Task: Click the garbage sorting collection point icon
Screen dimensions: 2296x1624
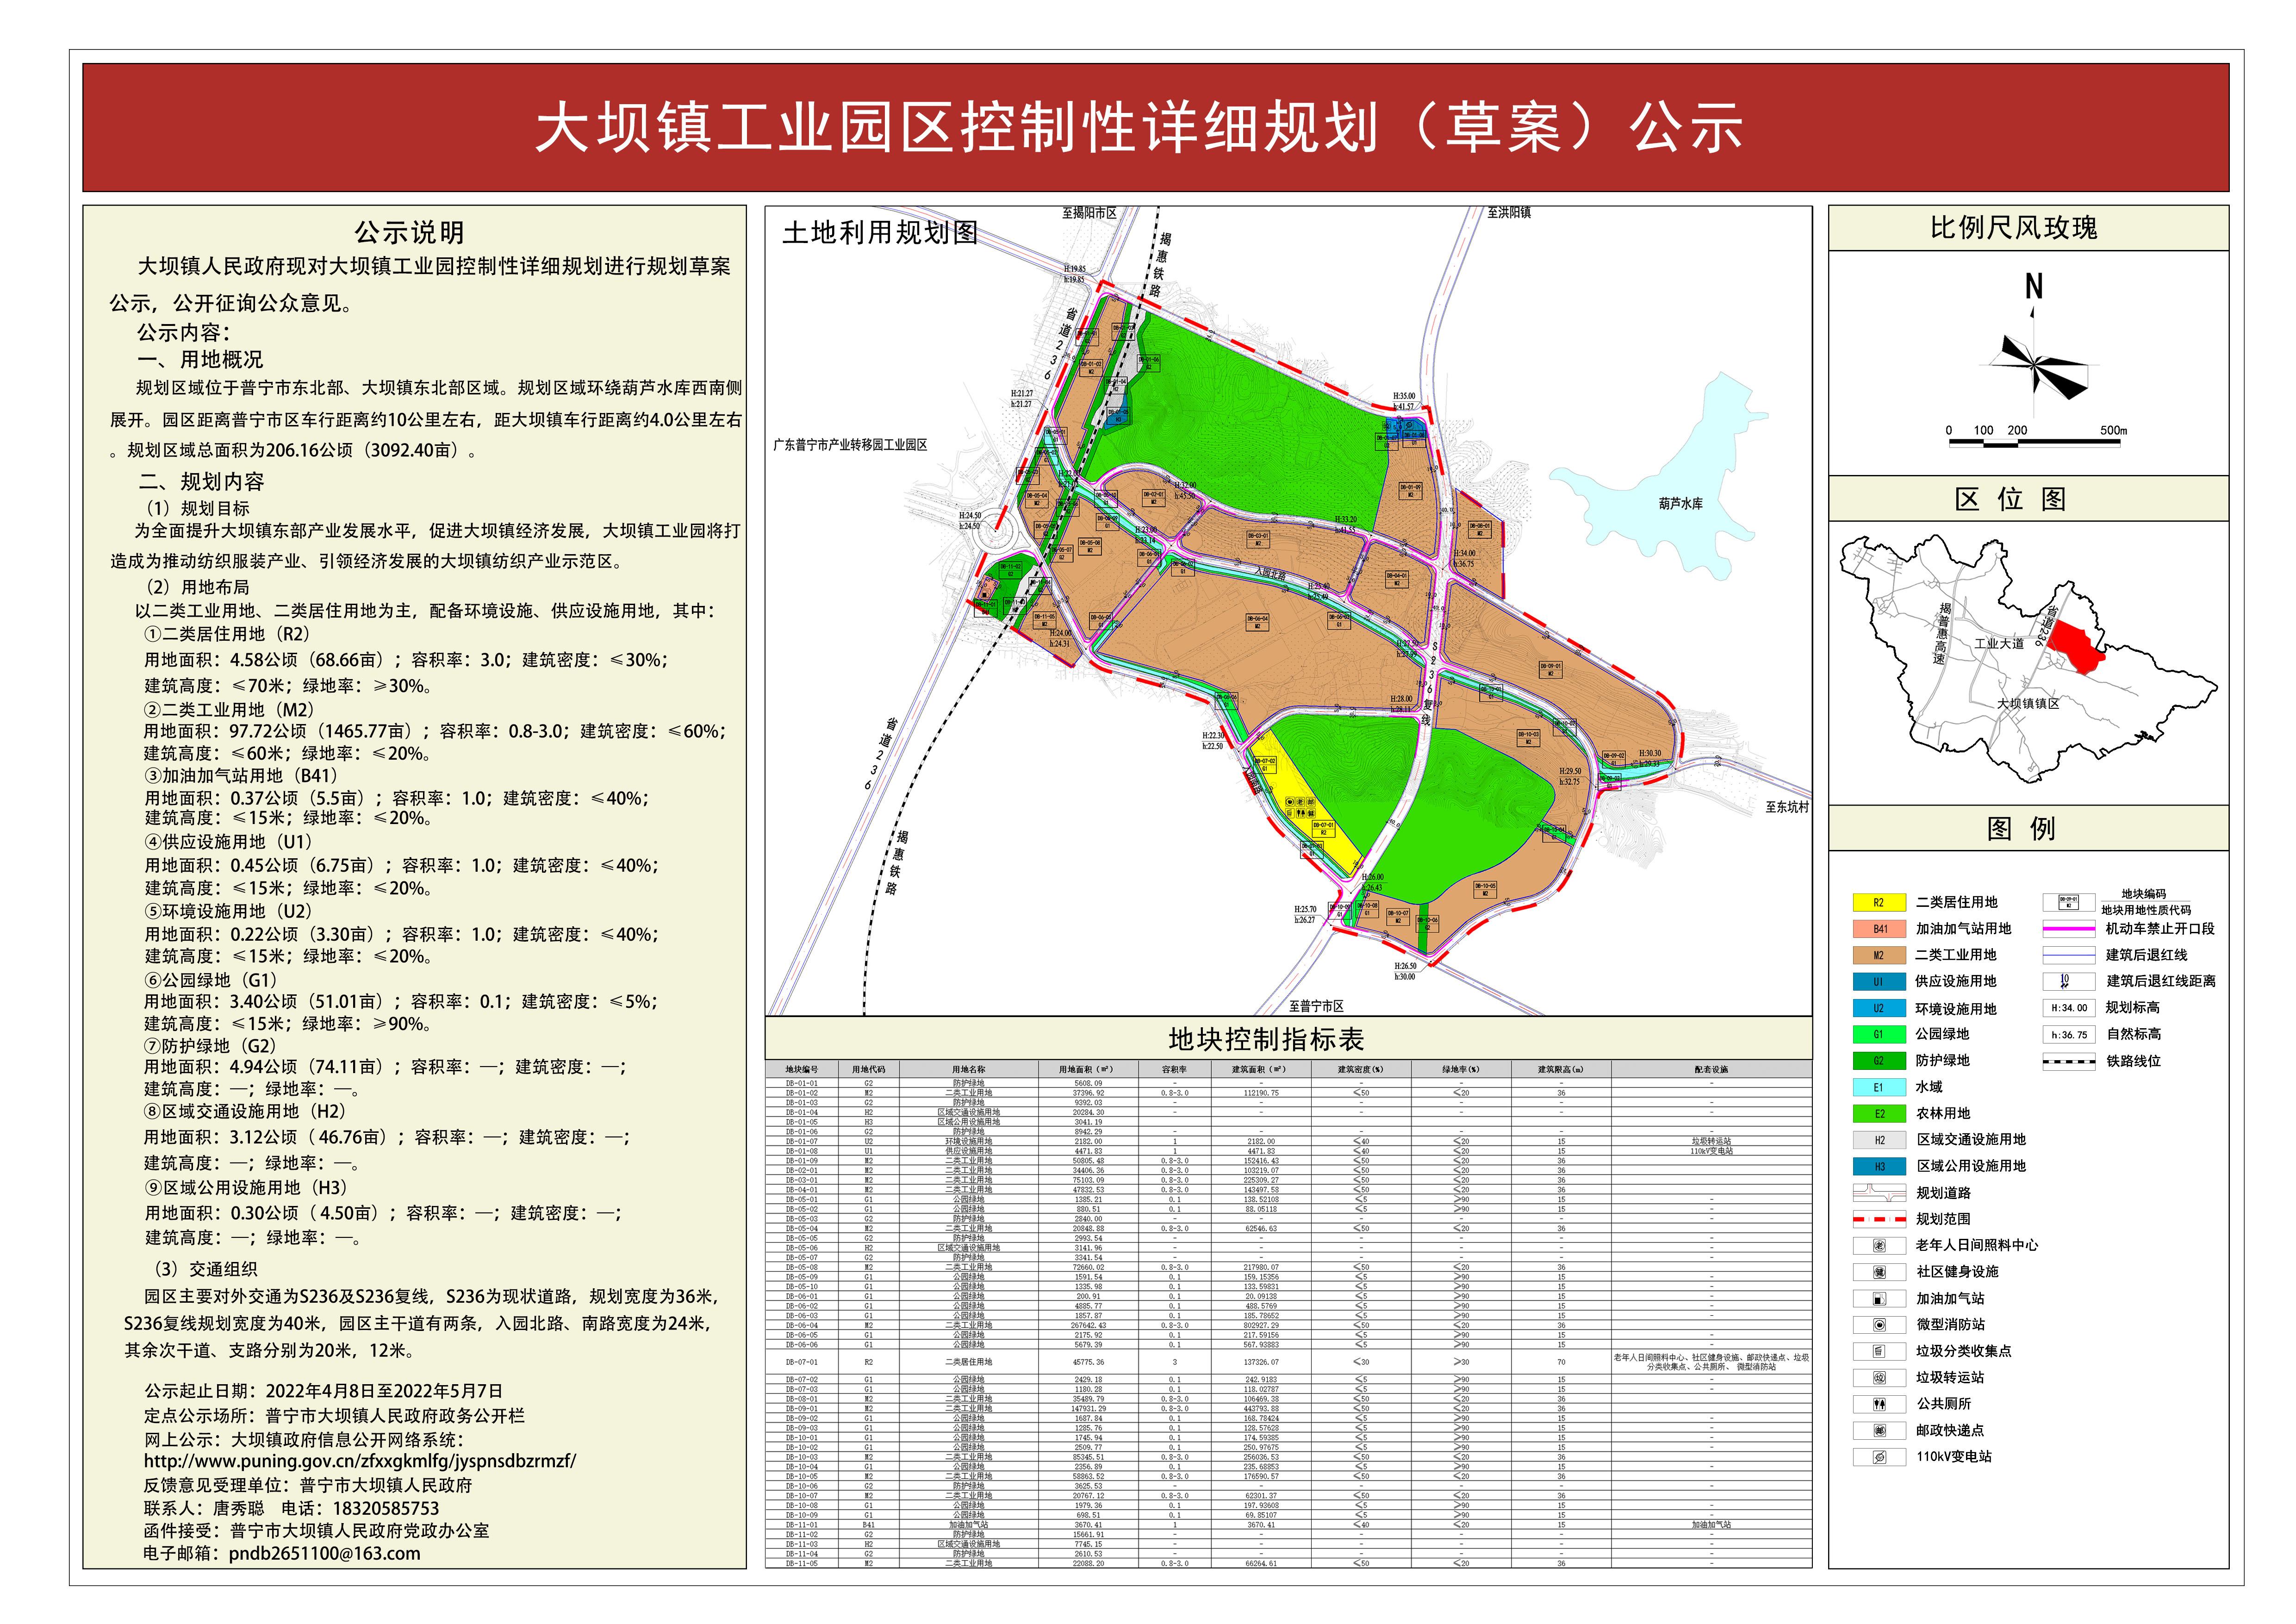Action: [1879, 1351]
